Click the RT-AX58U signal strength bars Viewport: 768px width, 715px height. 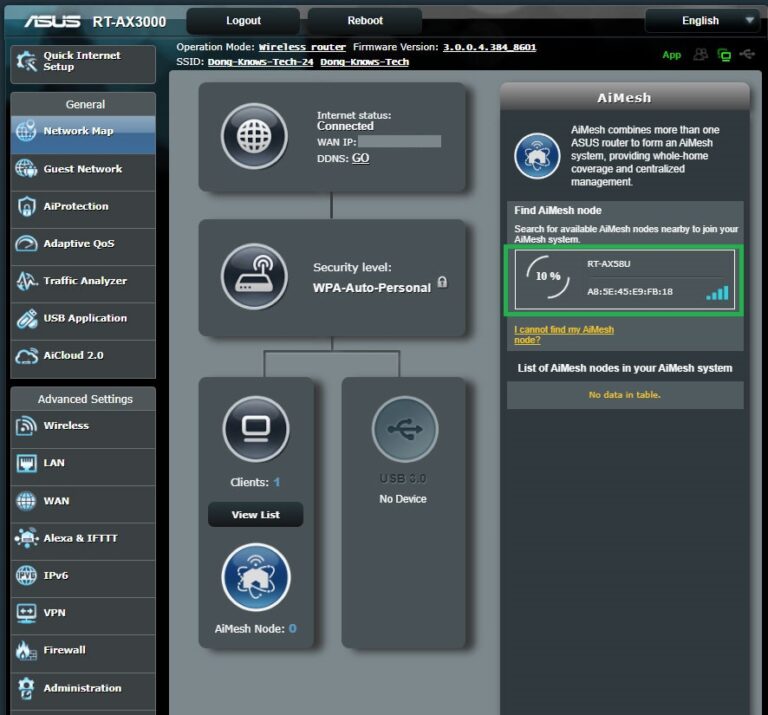click(717, 293)
